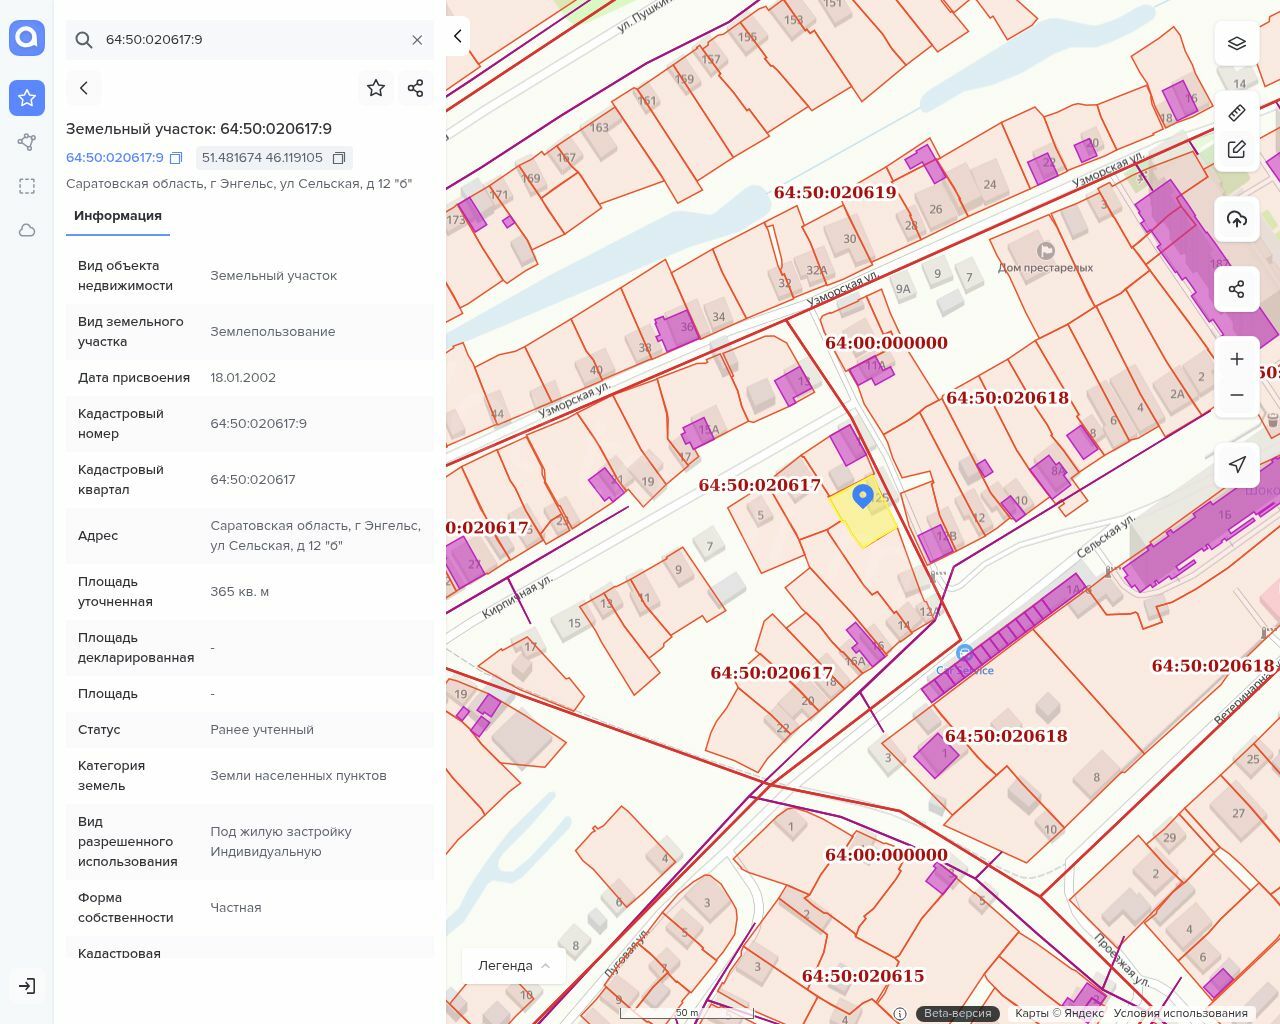Viewport: 1280px width, 1024px height.
Task: Click the cloud upload icon on map
Action: (1237, 219)
